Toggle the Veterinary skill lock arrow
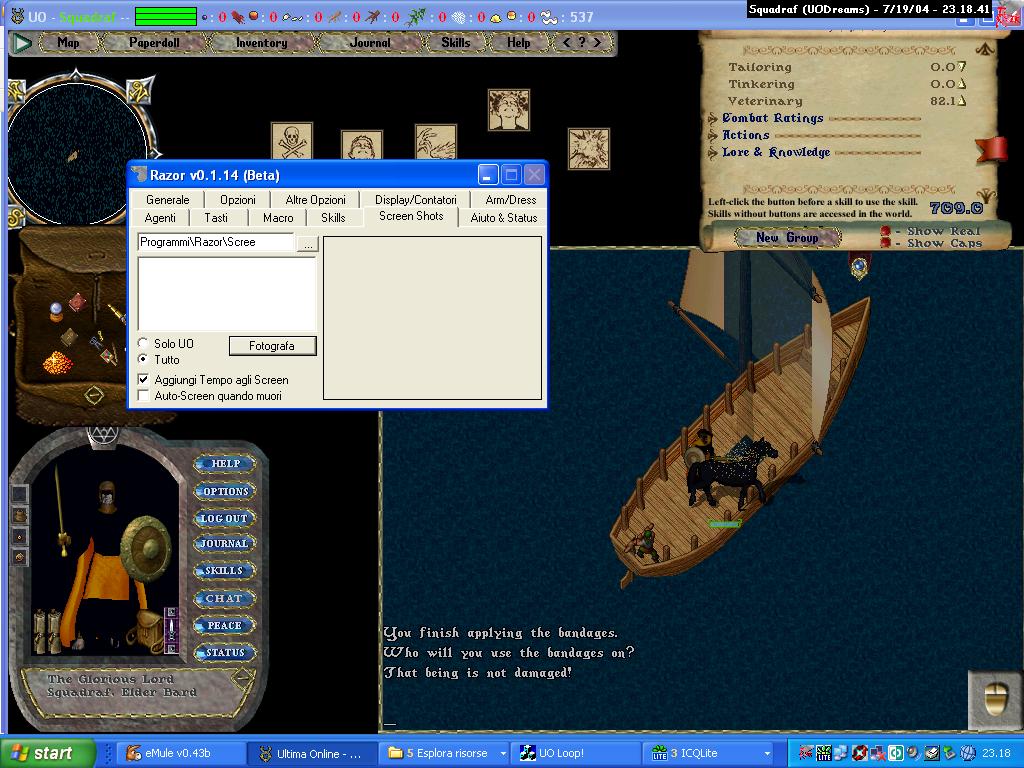The width and height of the screenshot is (1024, 768). 962,101
